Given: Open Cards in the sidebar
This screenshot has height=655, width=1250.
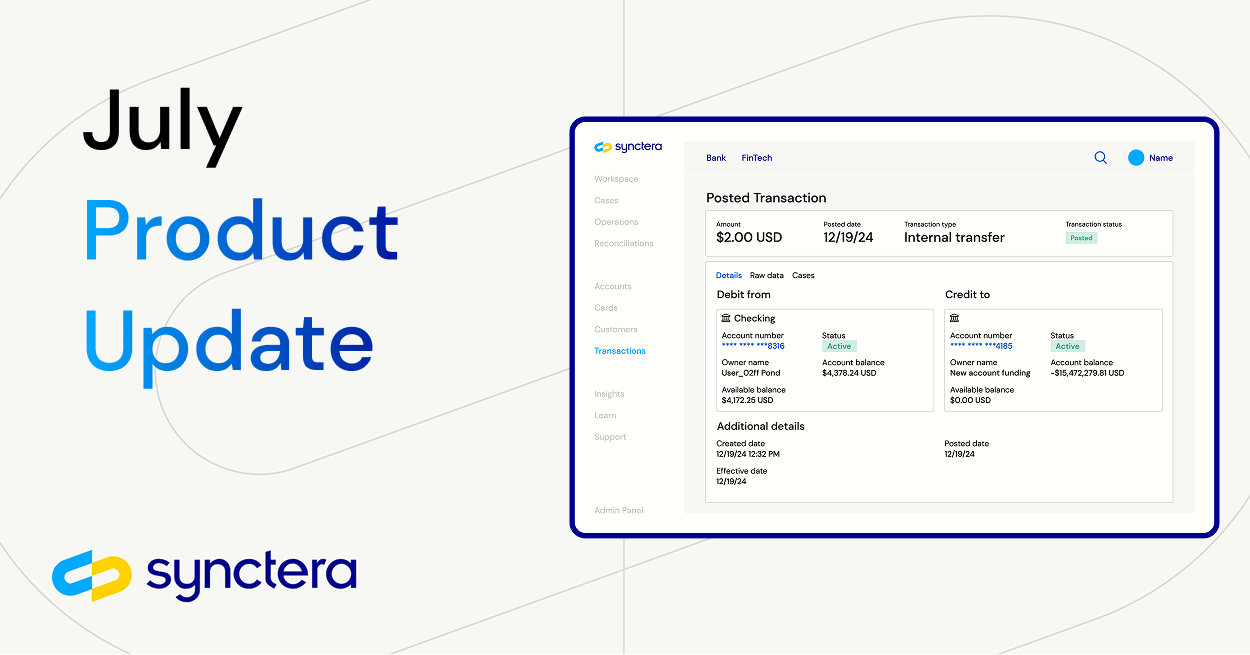Looking at the screenshot, I should pyautogui.click(x=606, y=308).
